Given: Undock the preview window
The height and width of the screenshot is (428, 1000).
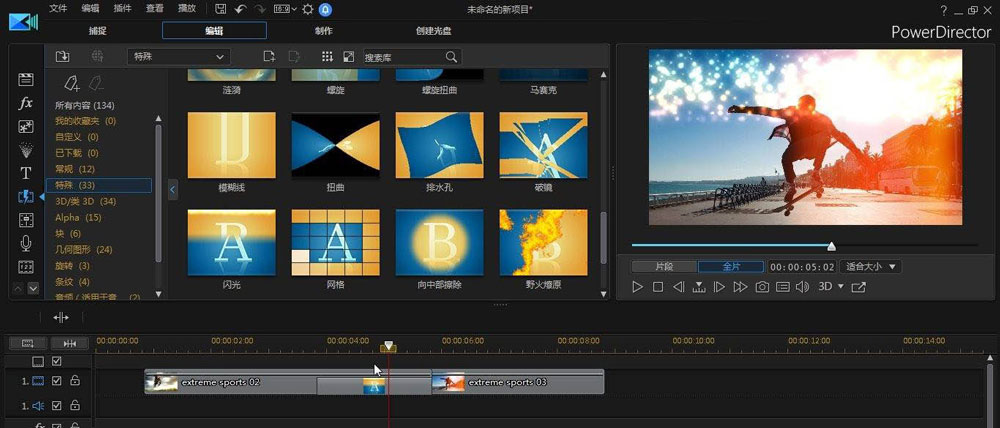Looking at the screenshot, I should point(858,287).
